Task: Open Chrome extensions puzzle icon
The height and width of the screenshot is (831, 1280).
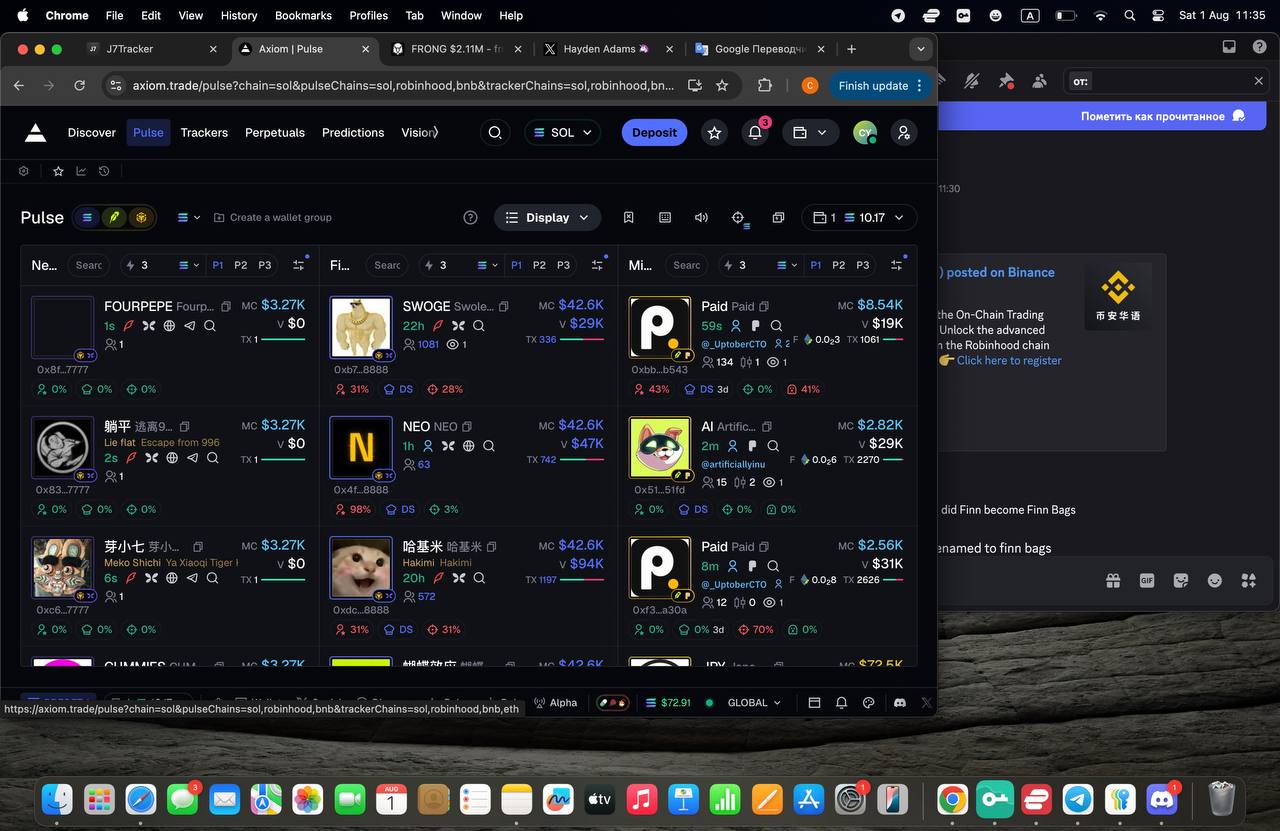Action: pyautogui.click(x=765, y=86)
